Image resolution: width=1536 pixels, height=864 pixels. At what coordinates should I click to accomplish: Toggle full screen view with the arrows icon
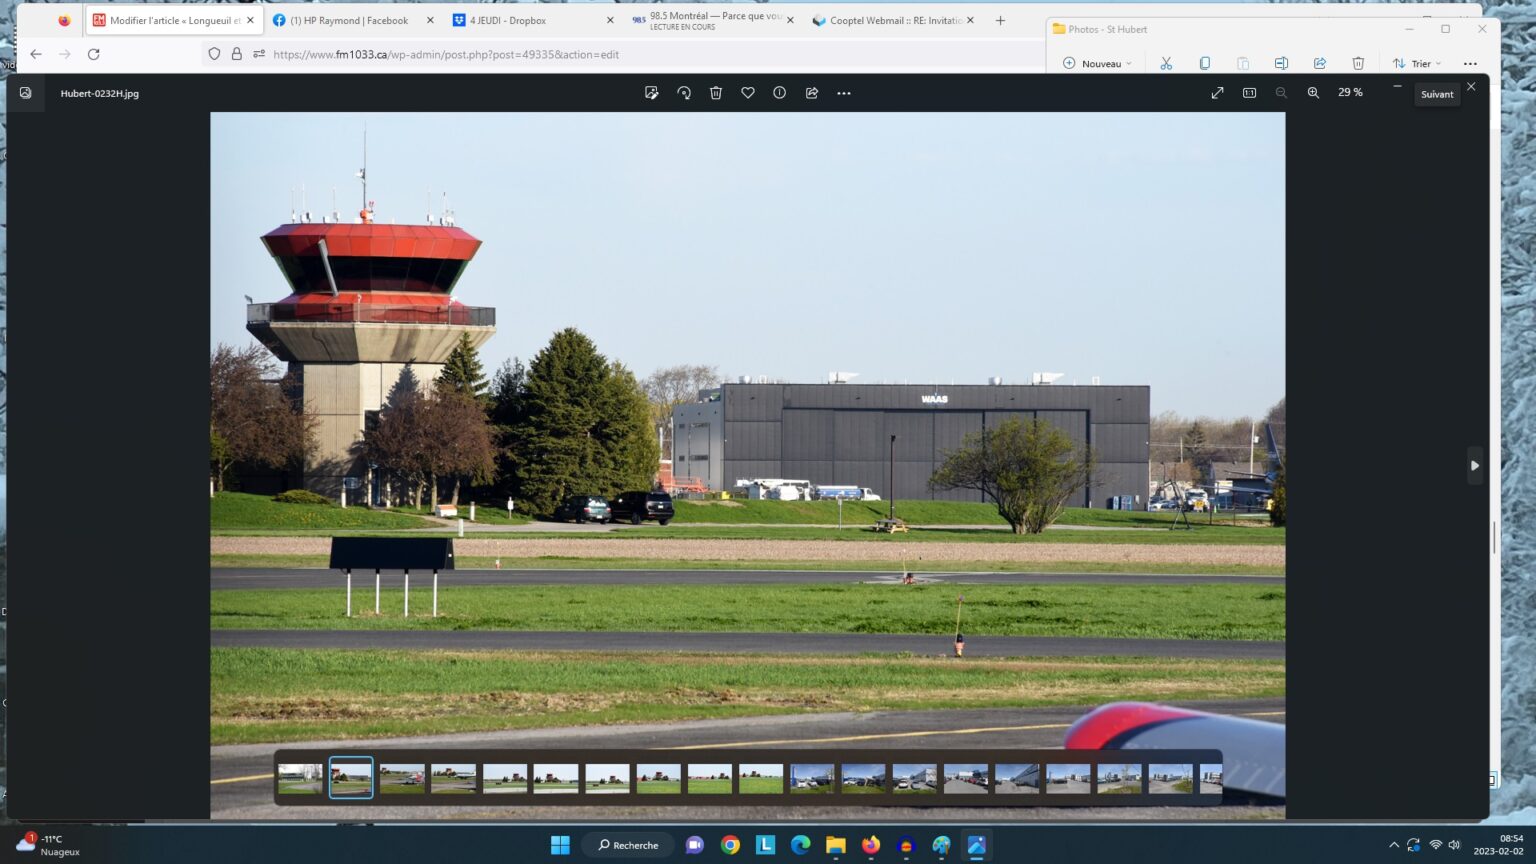tap(1217, 93)
